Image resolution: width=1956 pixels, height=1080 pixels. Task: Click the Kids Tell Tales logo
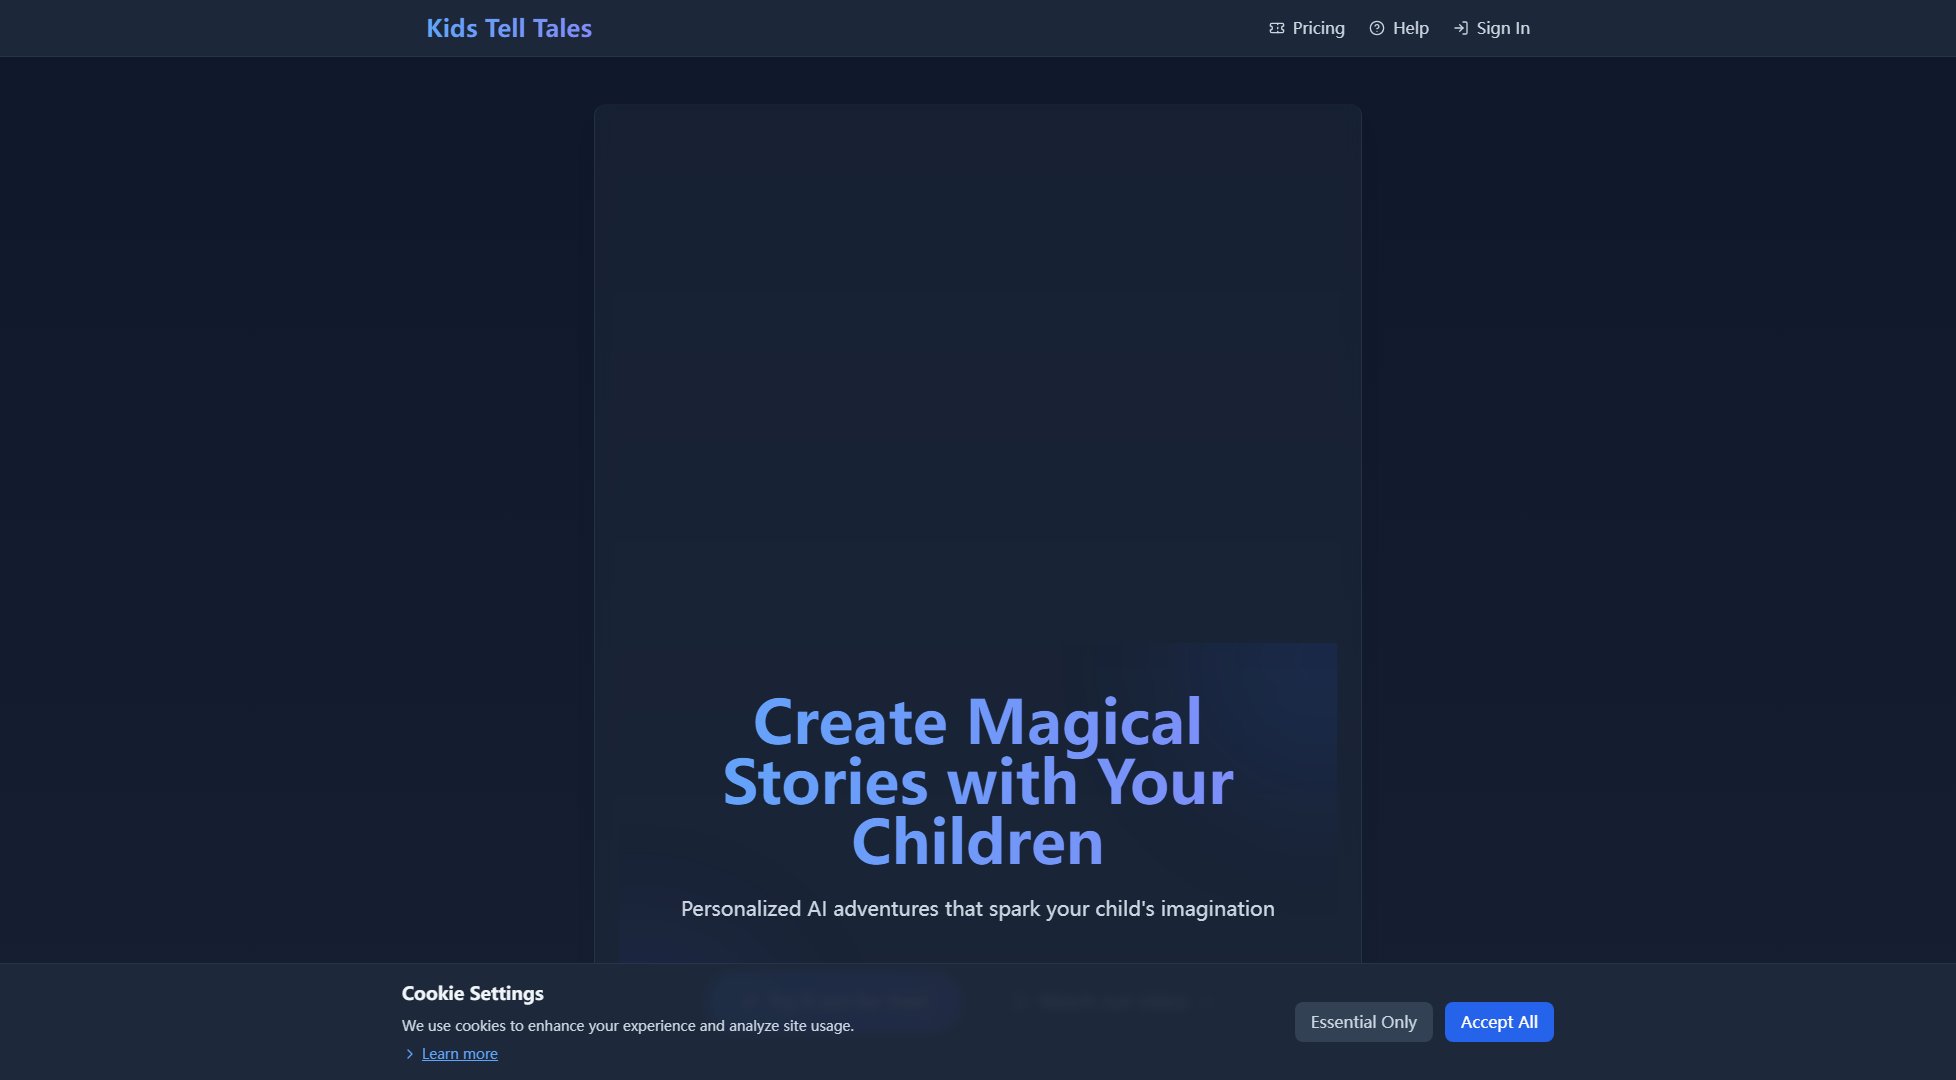[x=509, y=28]
